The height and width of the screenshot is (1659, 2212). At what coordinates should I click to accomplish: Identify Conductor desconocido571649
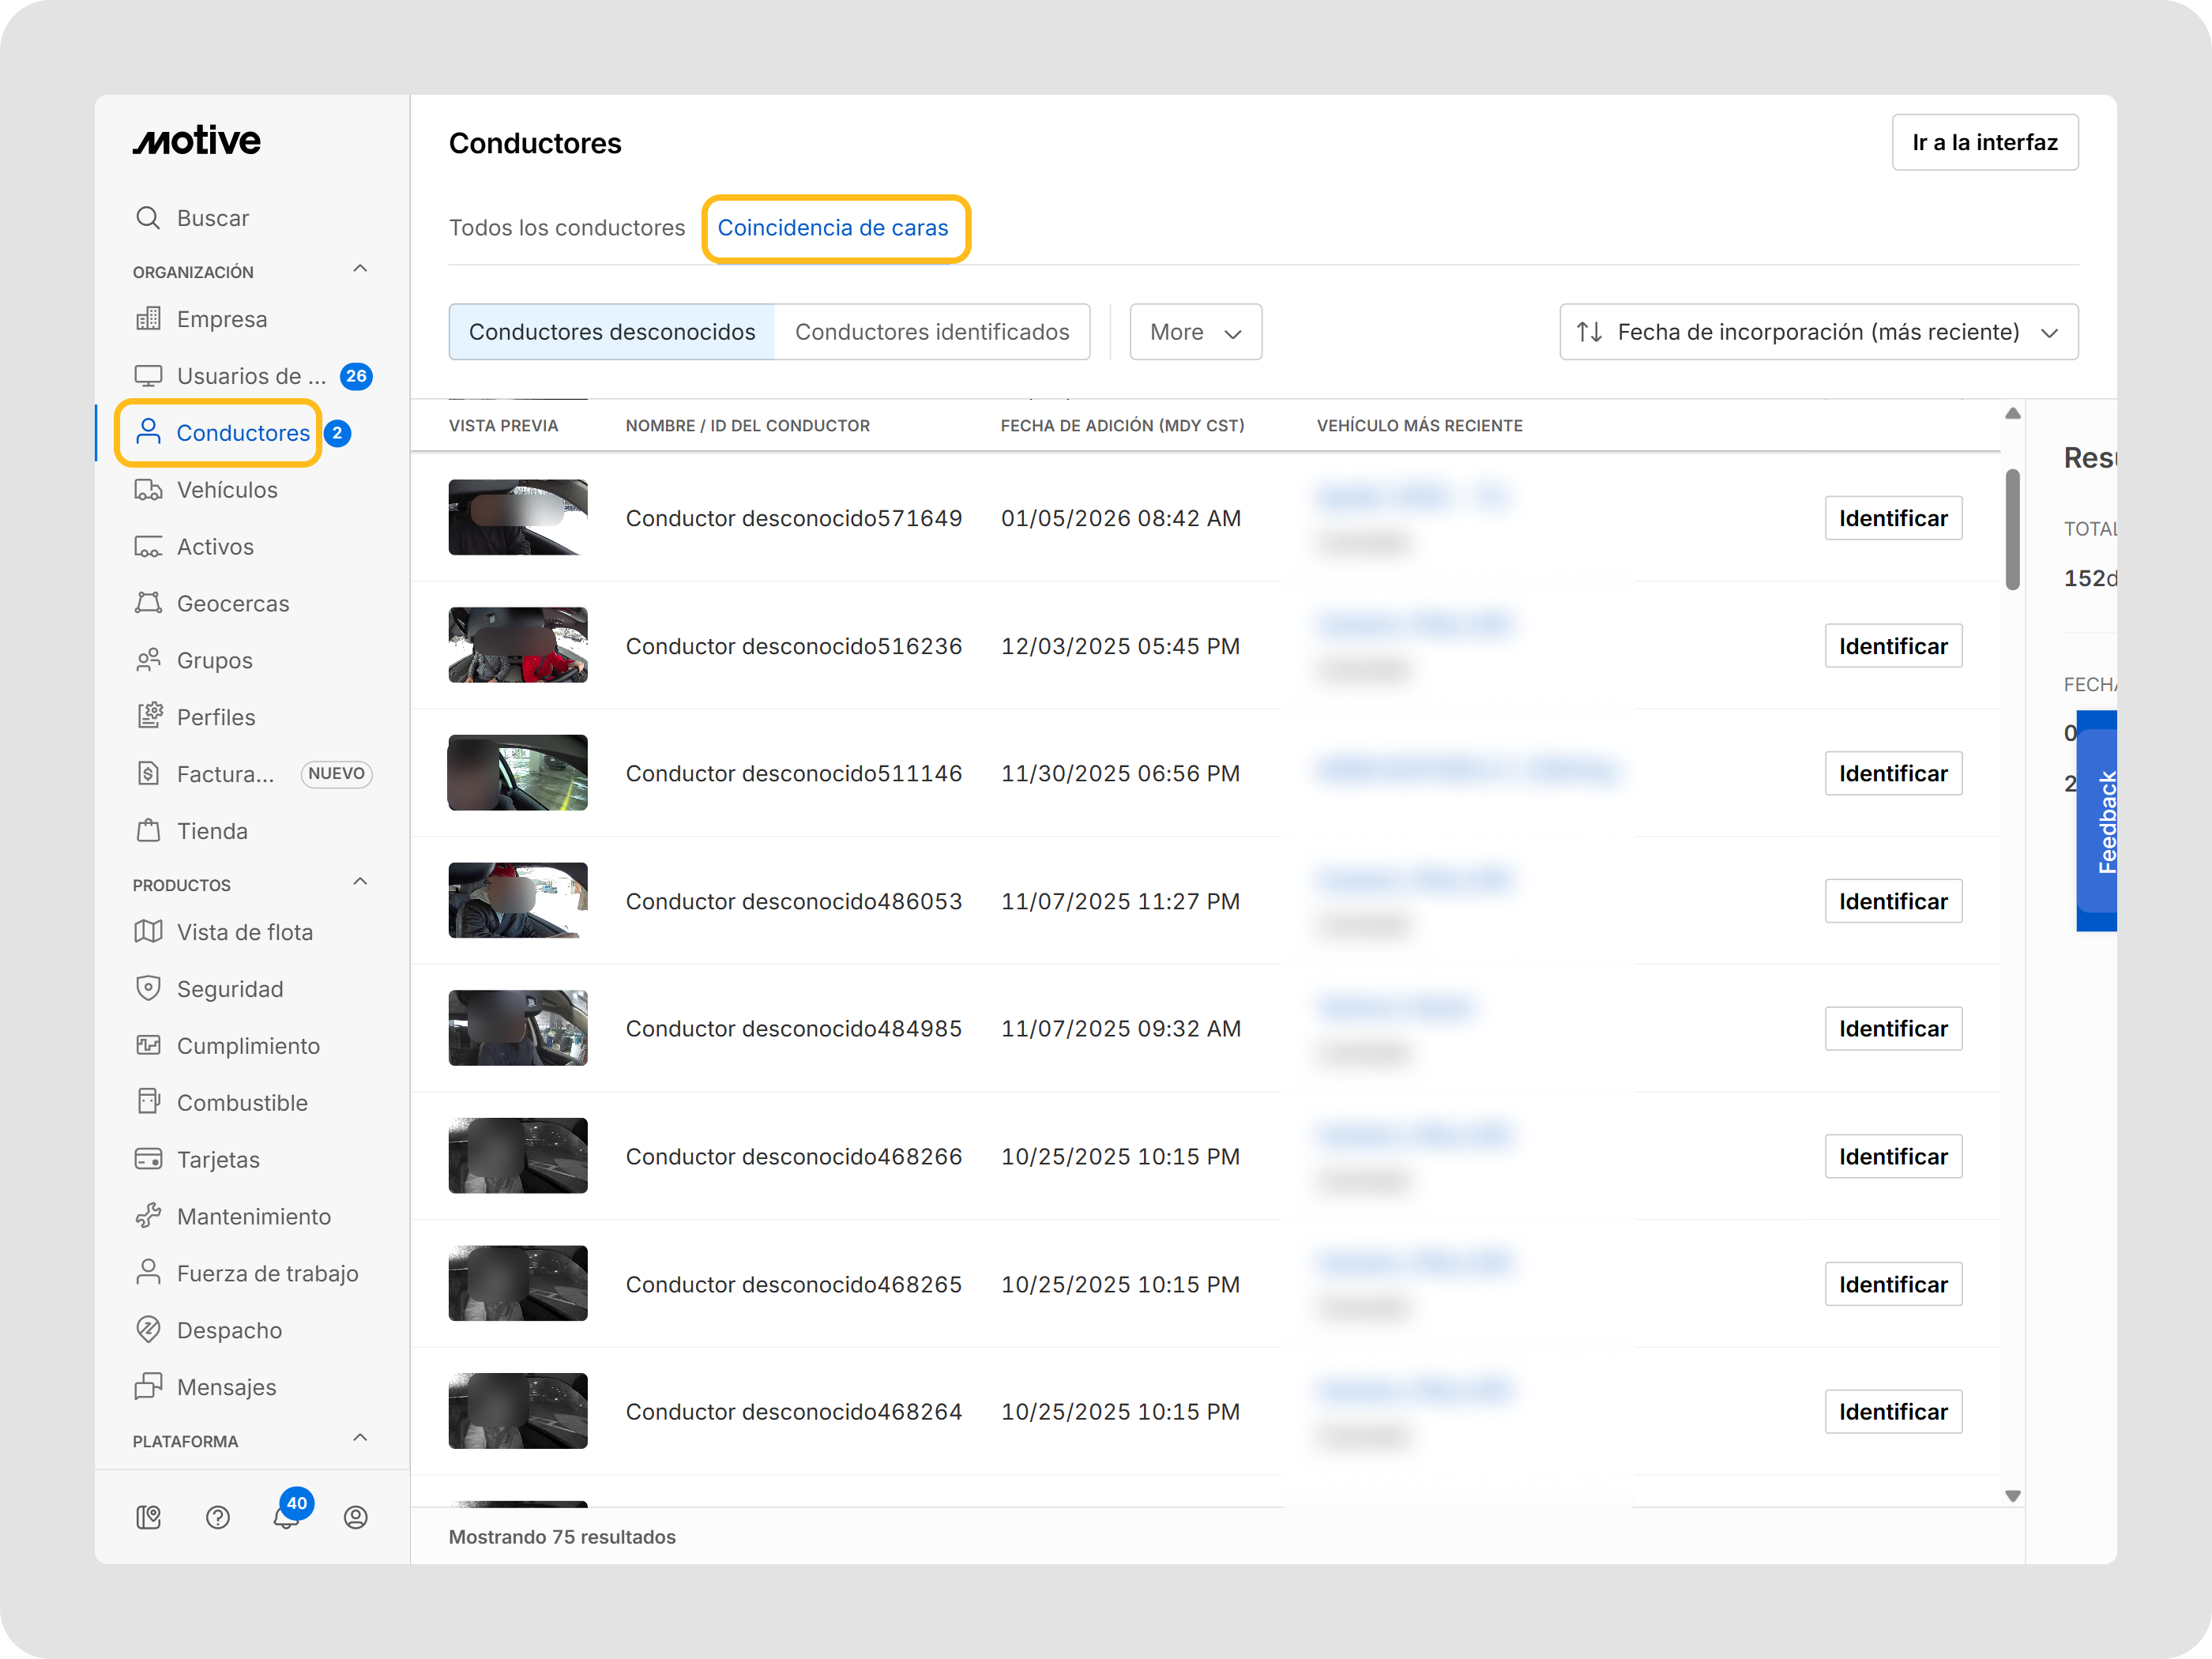(x=1893, y=518)
